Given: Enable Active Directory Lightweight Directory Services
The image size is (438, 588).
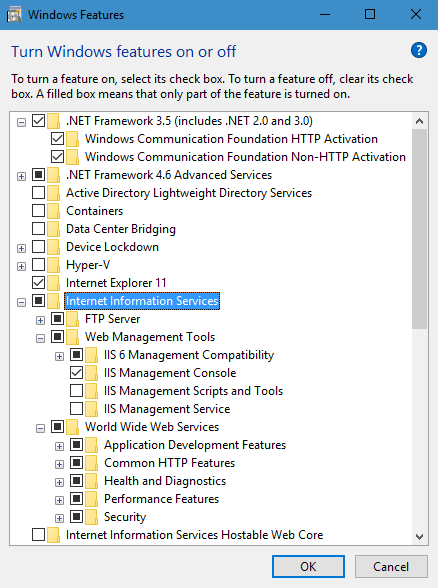Looking at the screenshot, I should (x=38, y=193).
